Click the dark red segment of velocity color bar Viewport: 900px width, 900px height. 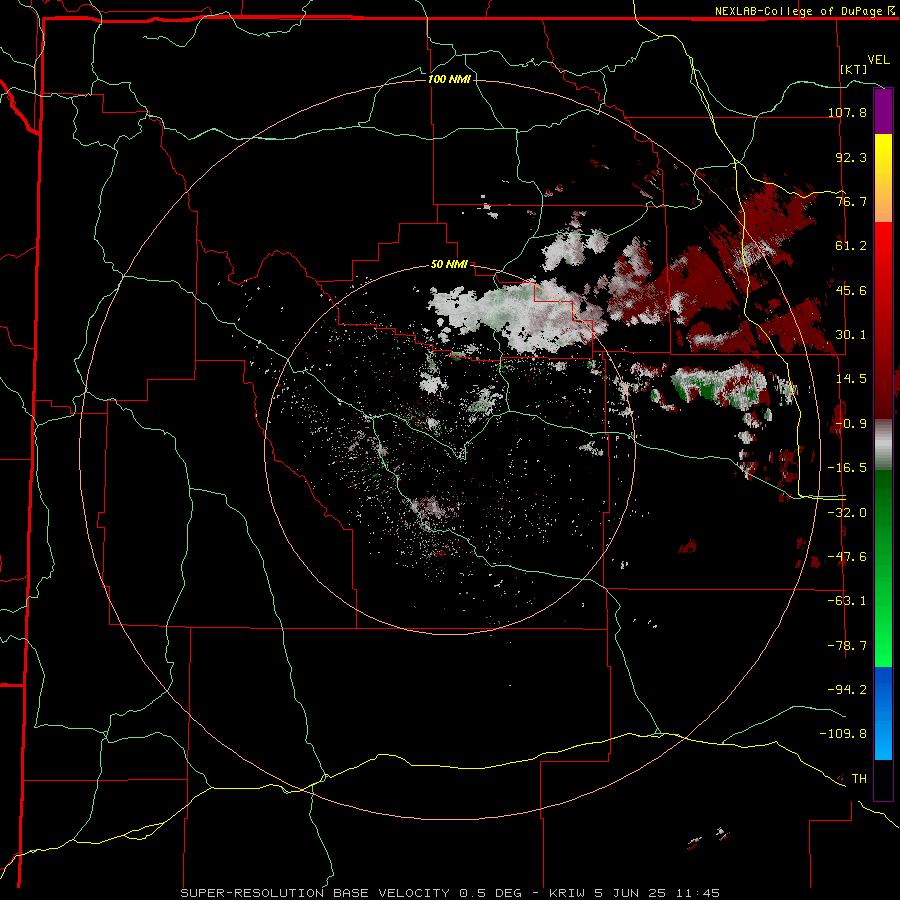(x=883, y=365)
